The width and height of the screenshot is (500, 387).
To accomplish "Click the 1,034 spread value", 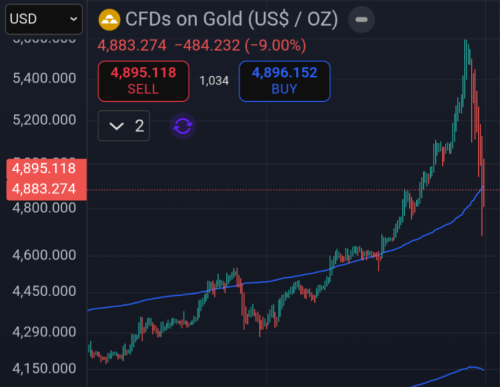I will click(214, 81).
